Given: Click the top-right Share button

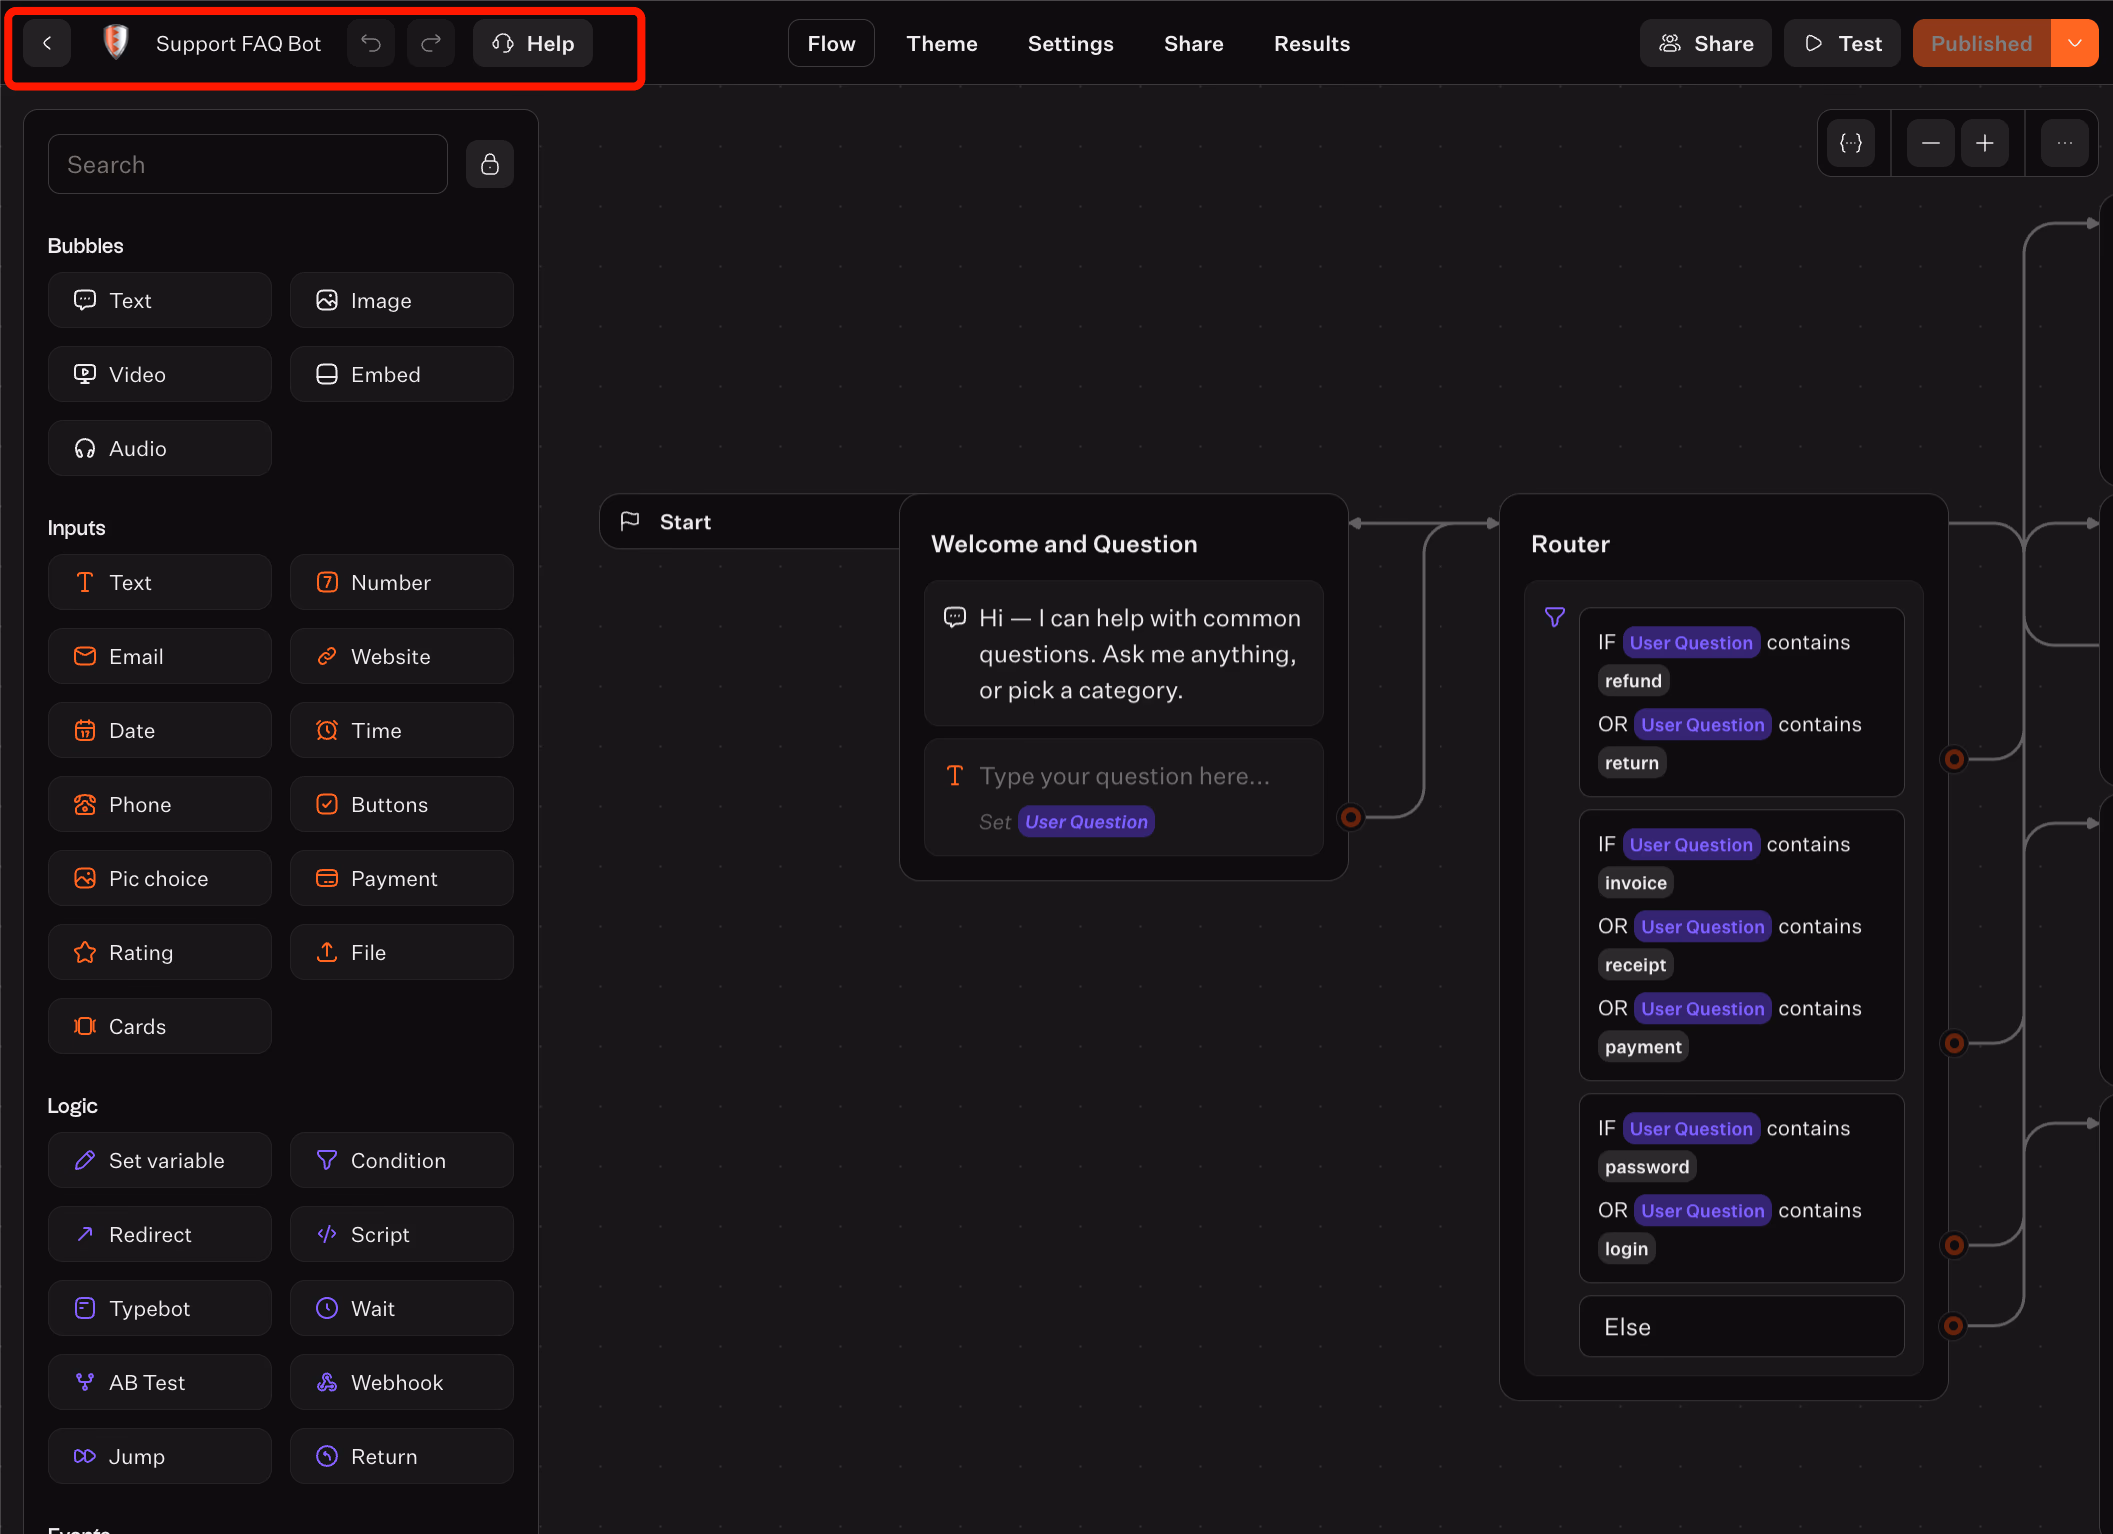Looking at the screenshot, I should [x=1705, y=44].
